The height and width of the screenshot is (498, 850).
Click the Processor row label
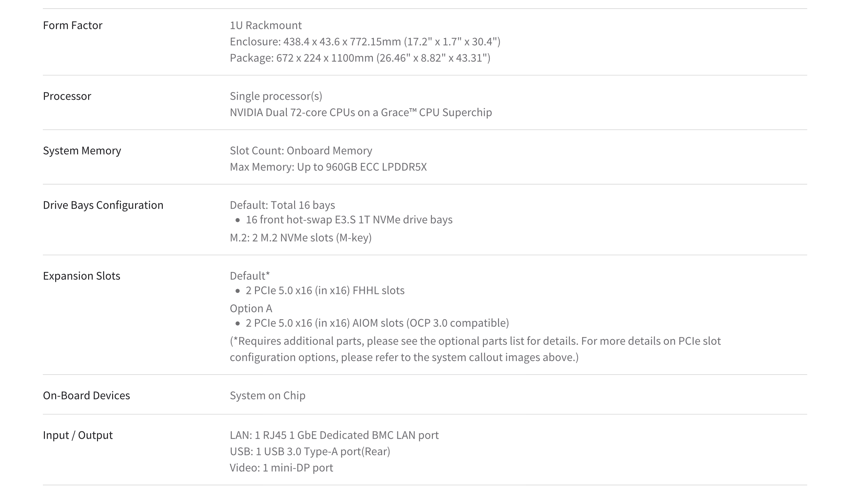(x=67, y=96)
